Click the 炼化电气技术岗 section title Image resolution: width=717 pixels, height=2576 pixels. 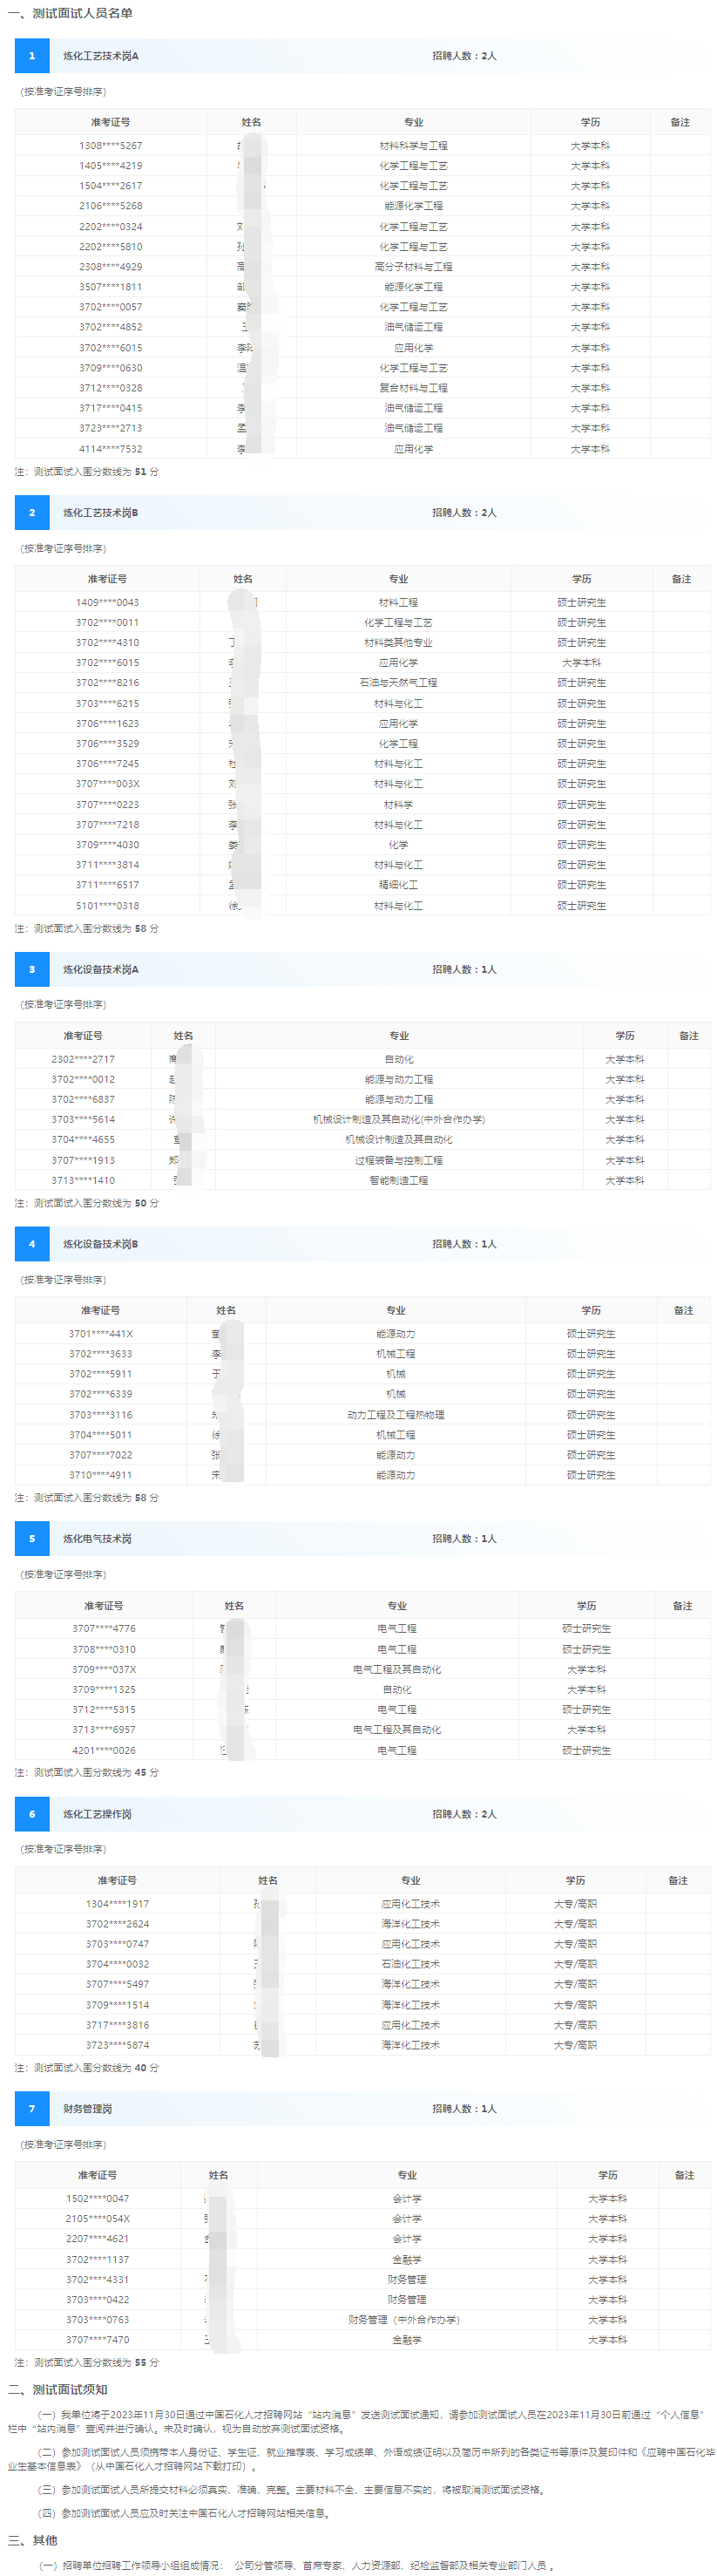(97, 1539)
